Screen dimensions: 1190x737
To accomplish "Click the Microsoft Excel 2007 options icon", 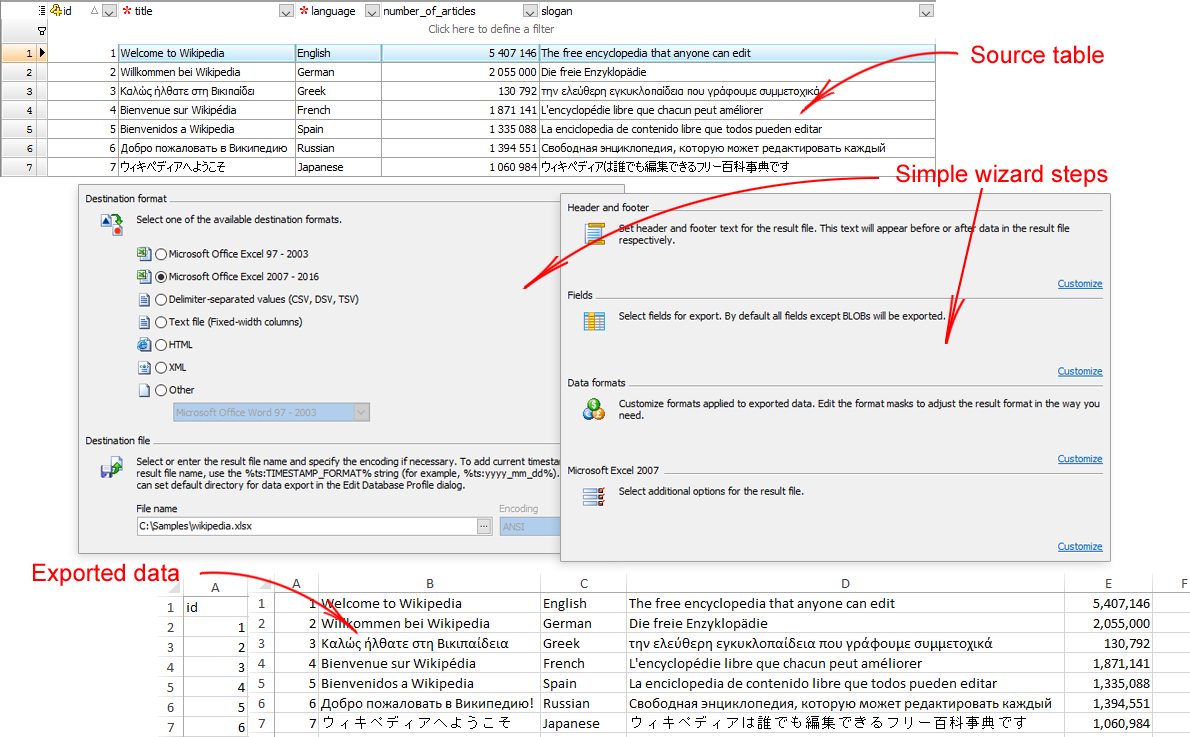I will pyautogui.click(x=594, y=497).
